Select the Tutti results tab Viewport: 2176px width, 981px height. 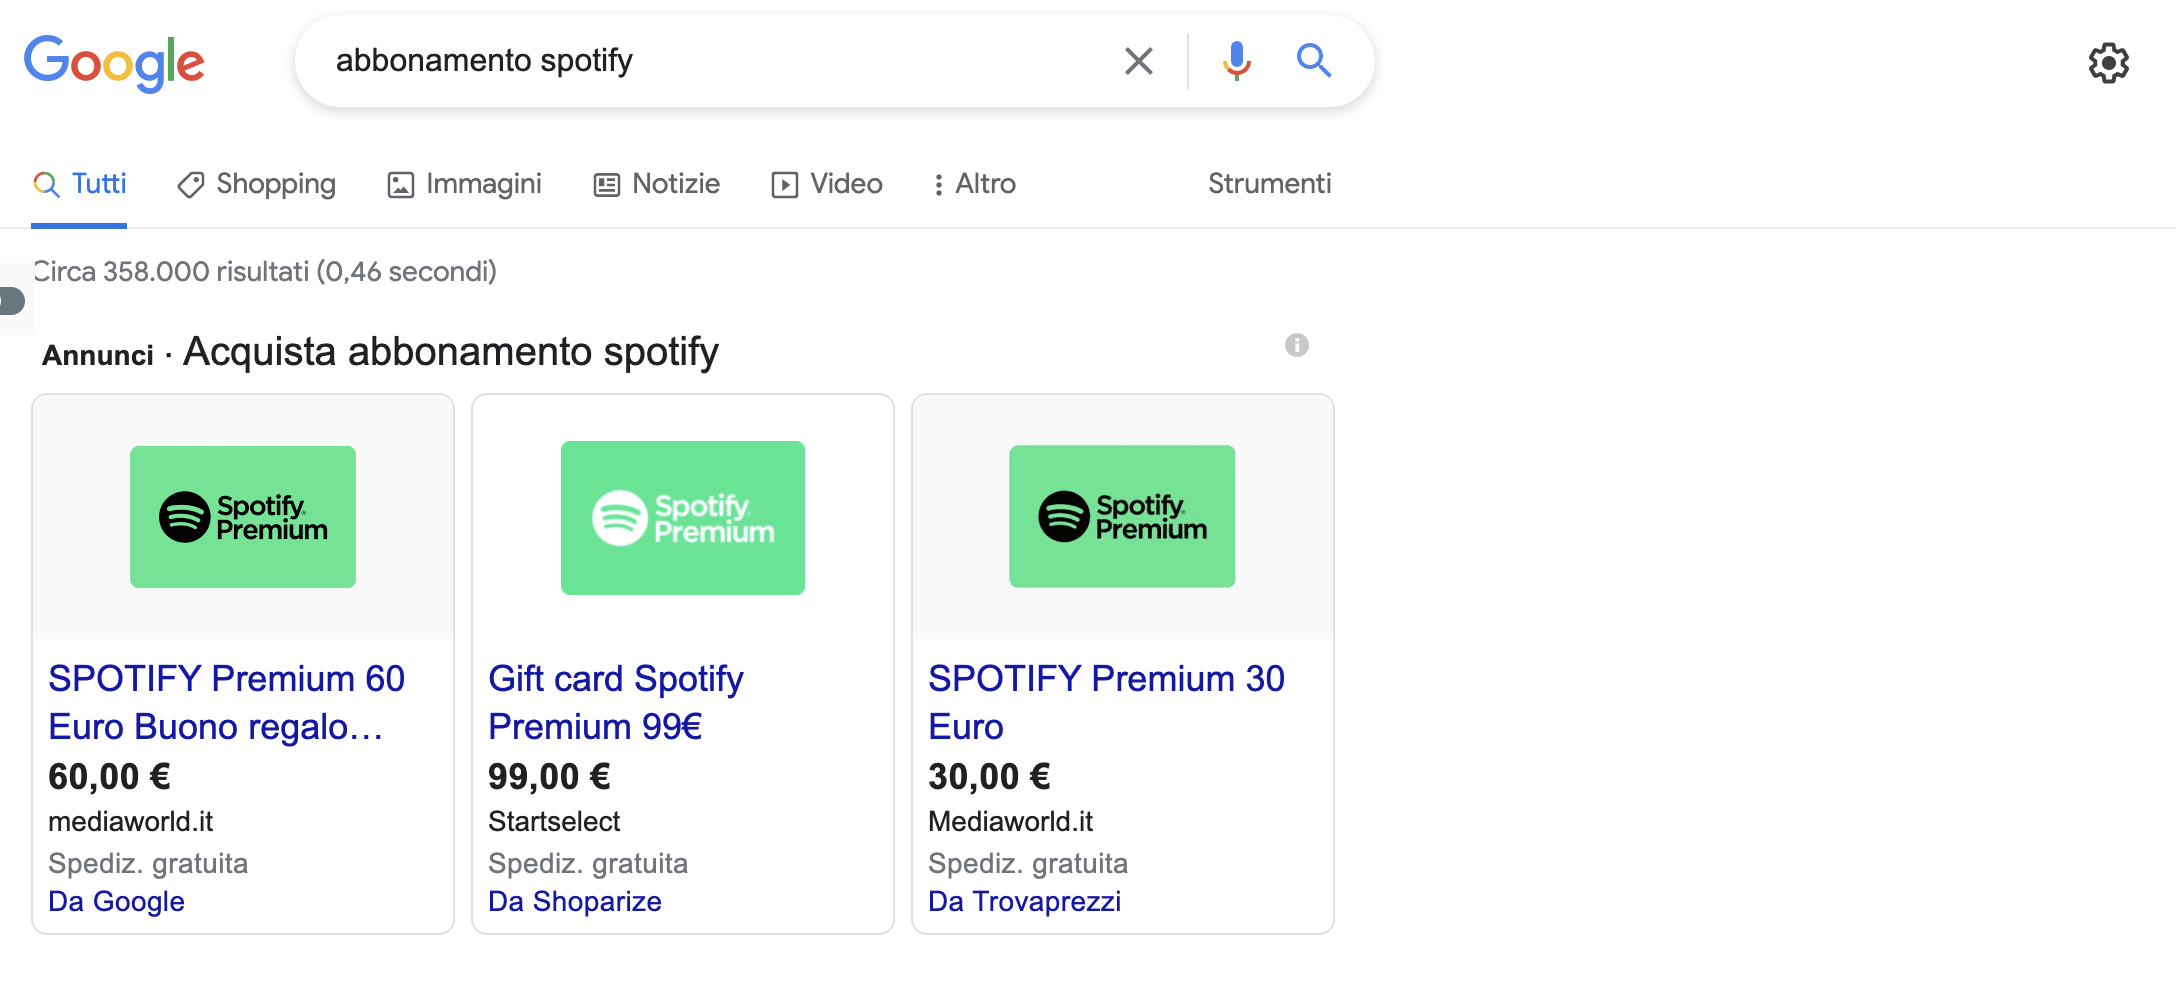tap(80, 184)
